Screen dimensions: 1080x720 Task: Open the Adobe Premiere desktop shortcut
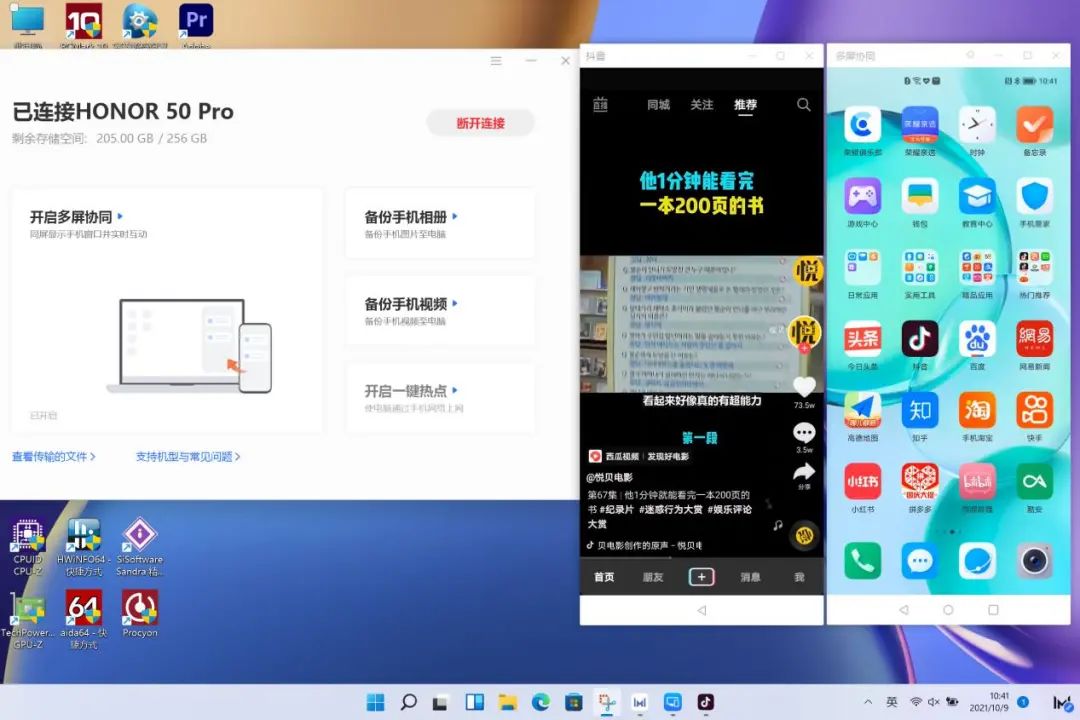(196, 25)
